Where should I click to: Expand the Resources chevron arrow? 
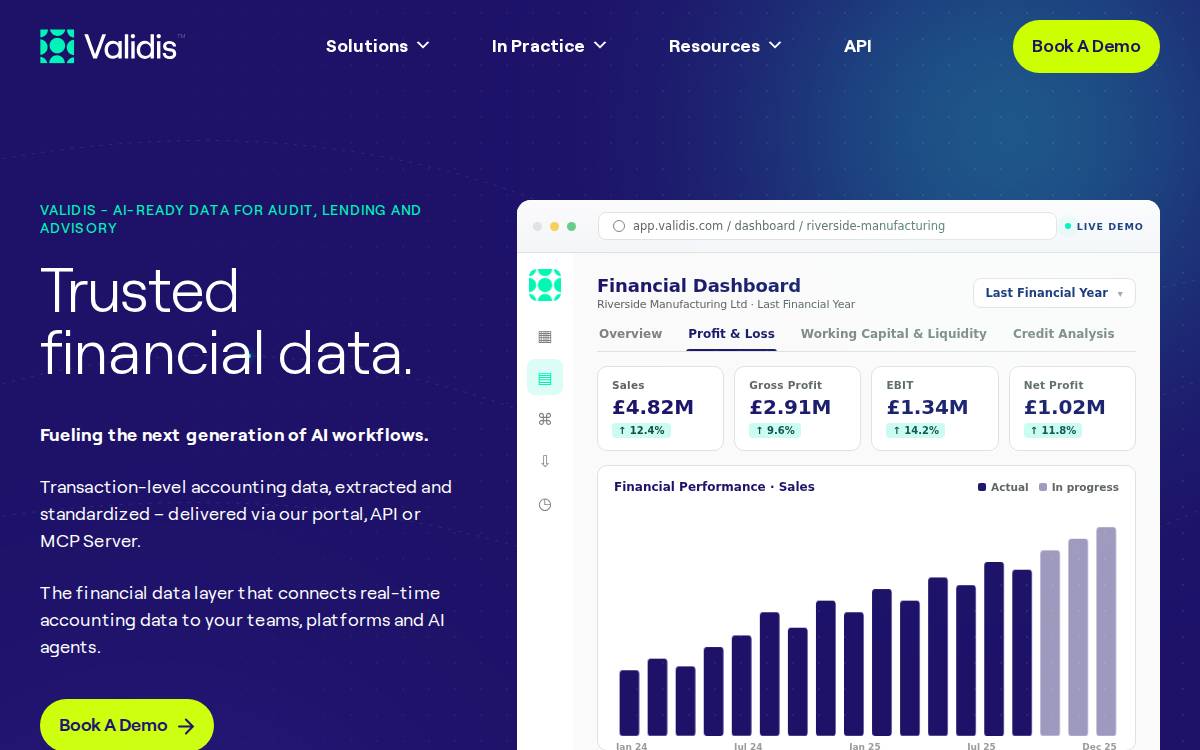pyautogui.click(x=775, y=46)
